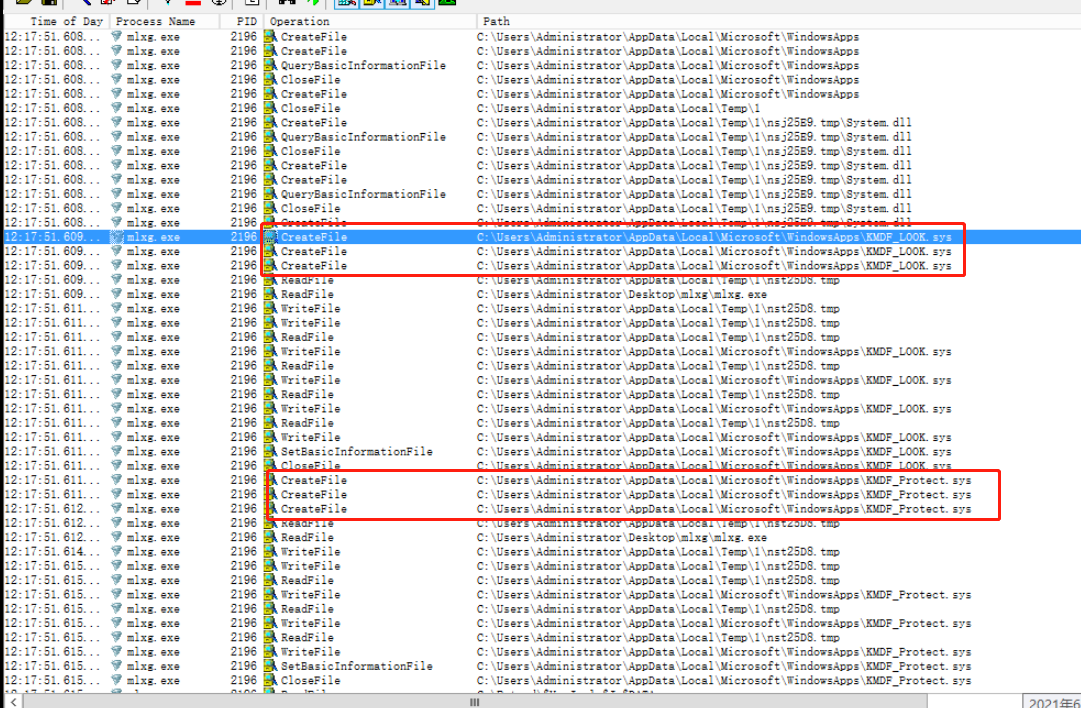Click the file icon beside highlighted CreateFile operation
This screenshot has height=708, width=1081.
click(x=269, y=237)
